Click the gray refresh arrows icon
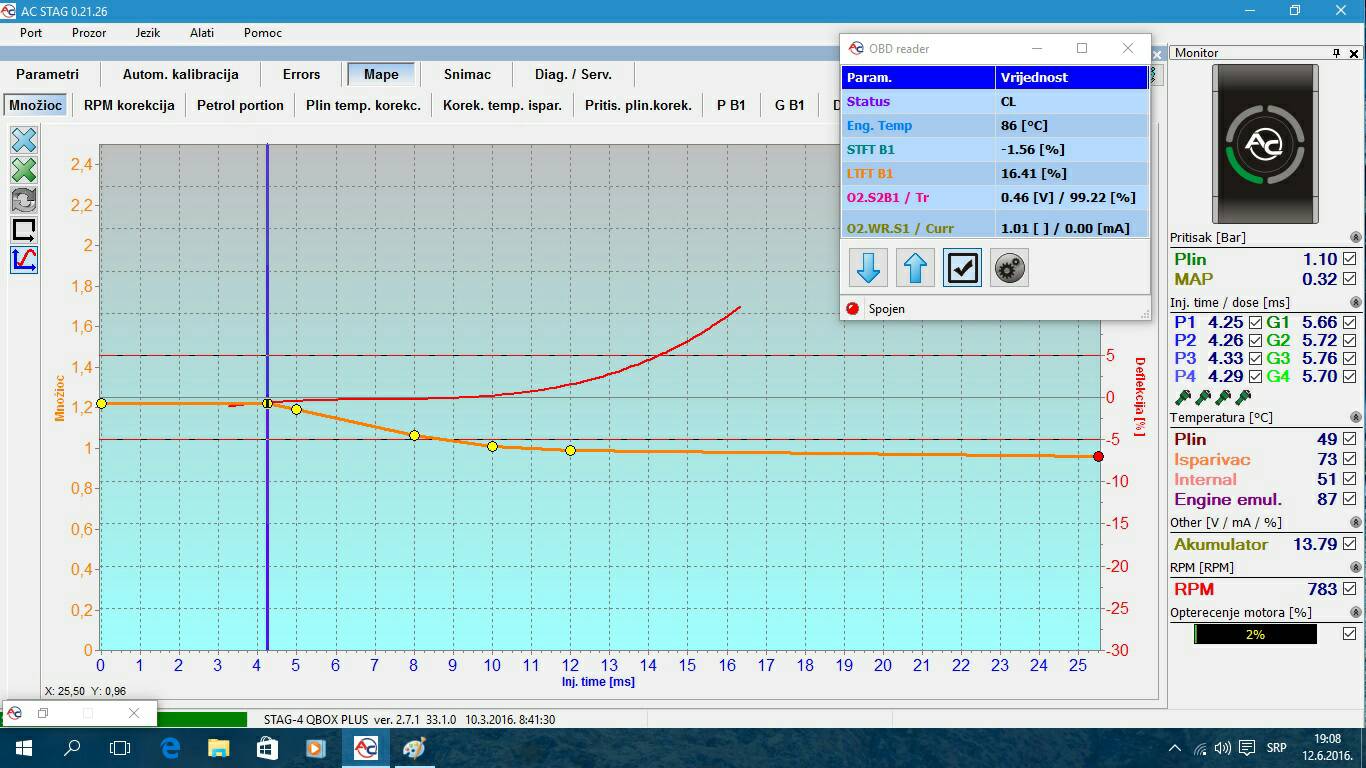This screenshot has height=768, width=1366. [24, 200]
